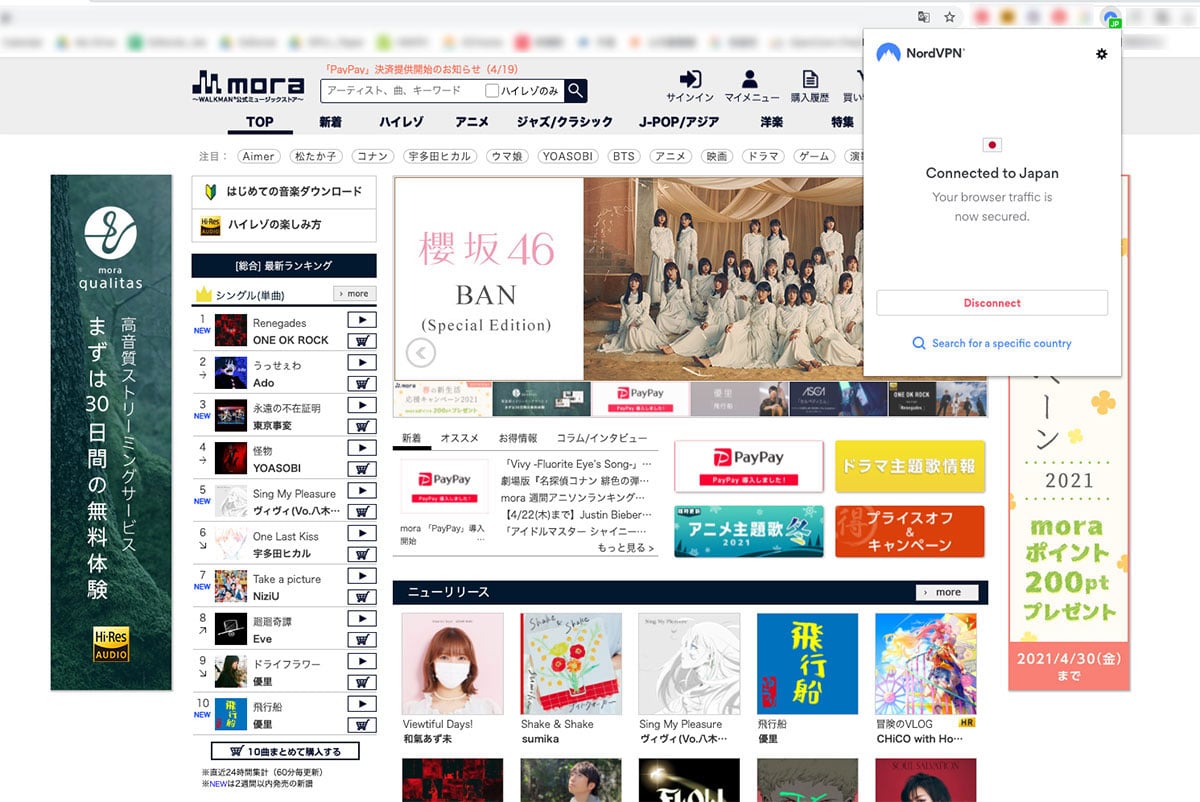This screenshot has width=1200, height=802.
Task: Play preview of 永遠の不在証明
Action: (x=361, y=405)
